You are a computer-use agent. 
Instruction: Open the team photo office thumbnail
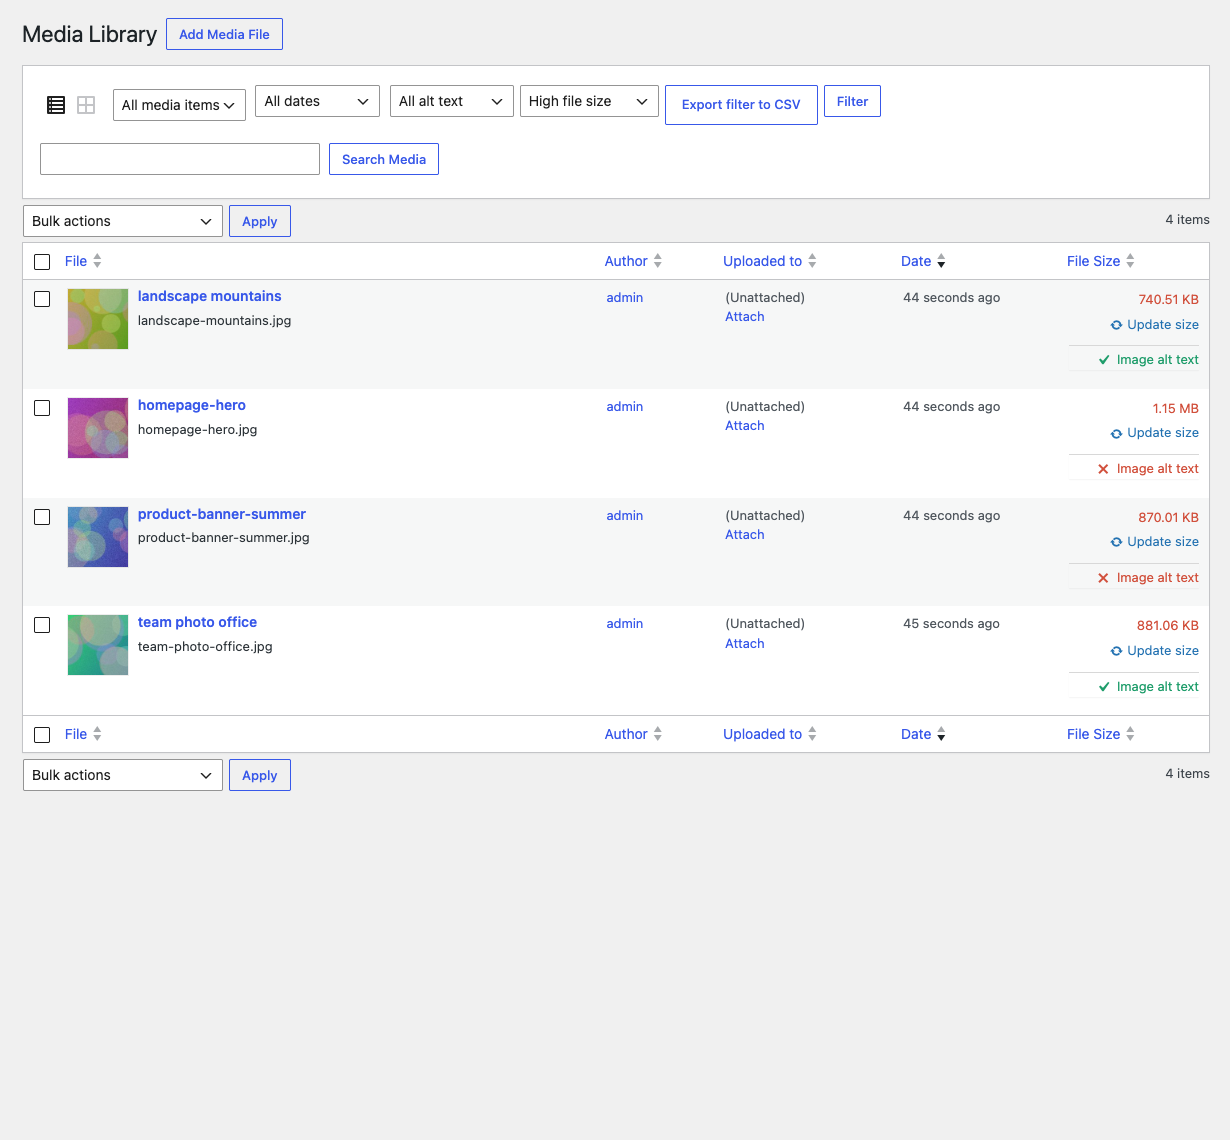[x=98, y=645]
